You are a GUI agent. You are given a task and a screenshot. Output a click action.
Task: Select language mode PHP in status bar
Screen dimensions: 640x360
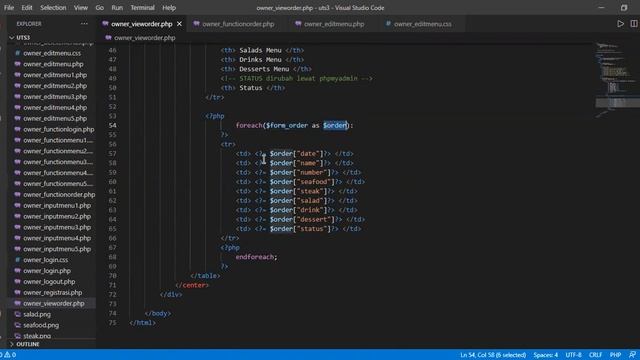[615, 355]
